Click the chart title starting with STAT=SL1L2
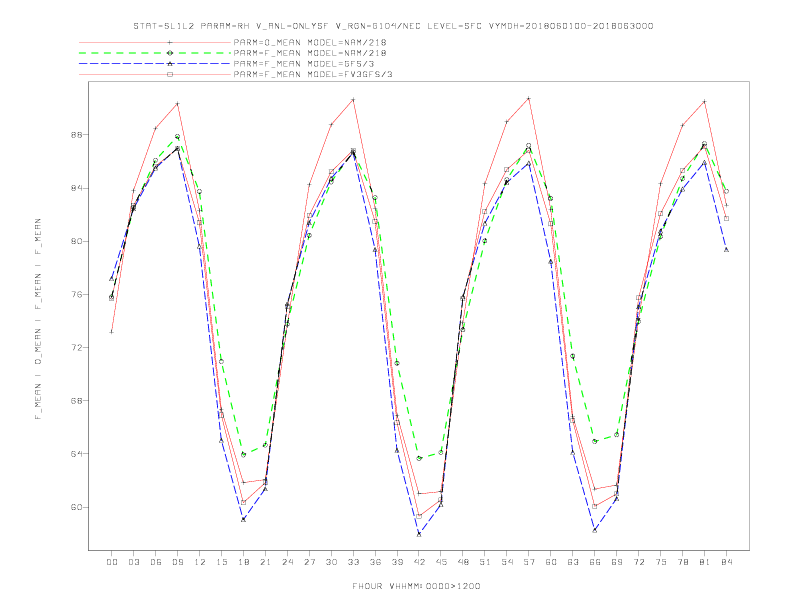Image resolution: width=792 pixels, height=612 pixels. click(x=393, y=26)
